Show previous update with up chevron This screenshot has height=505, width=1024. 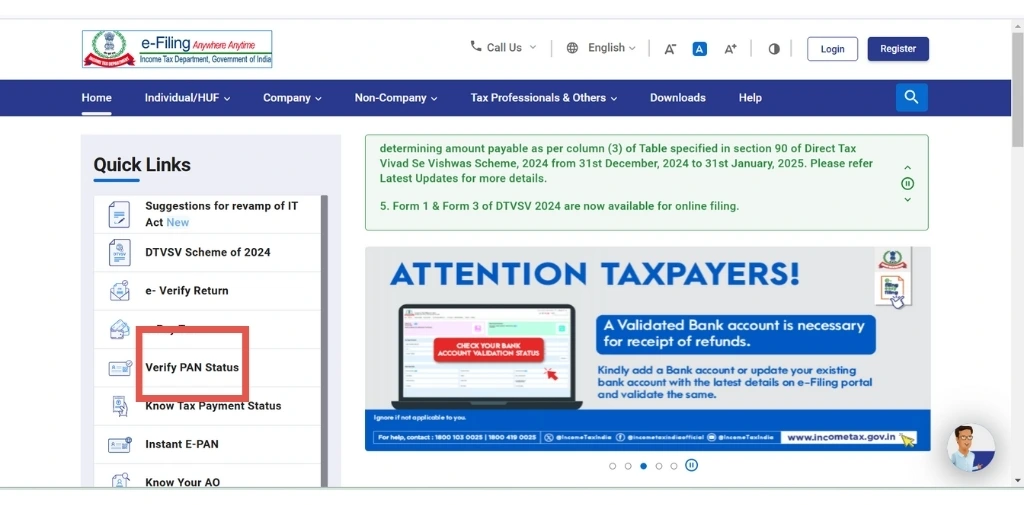(907, 168)
